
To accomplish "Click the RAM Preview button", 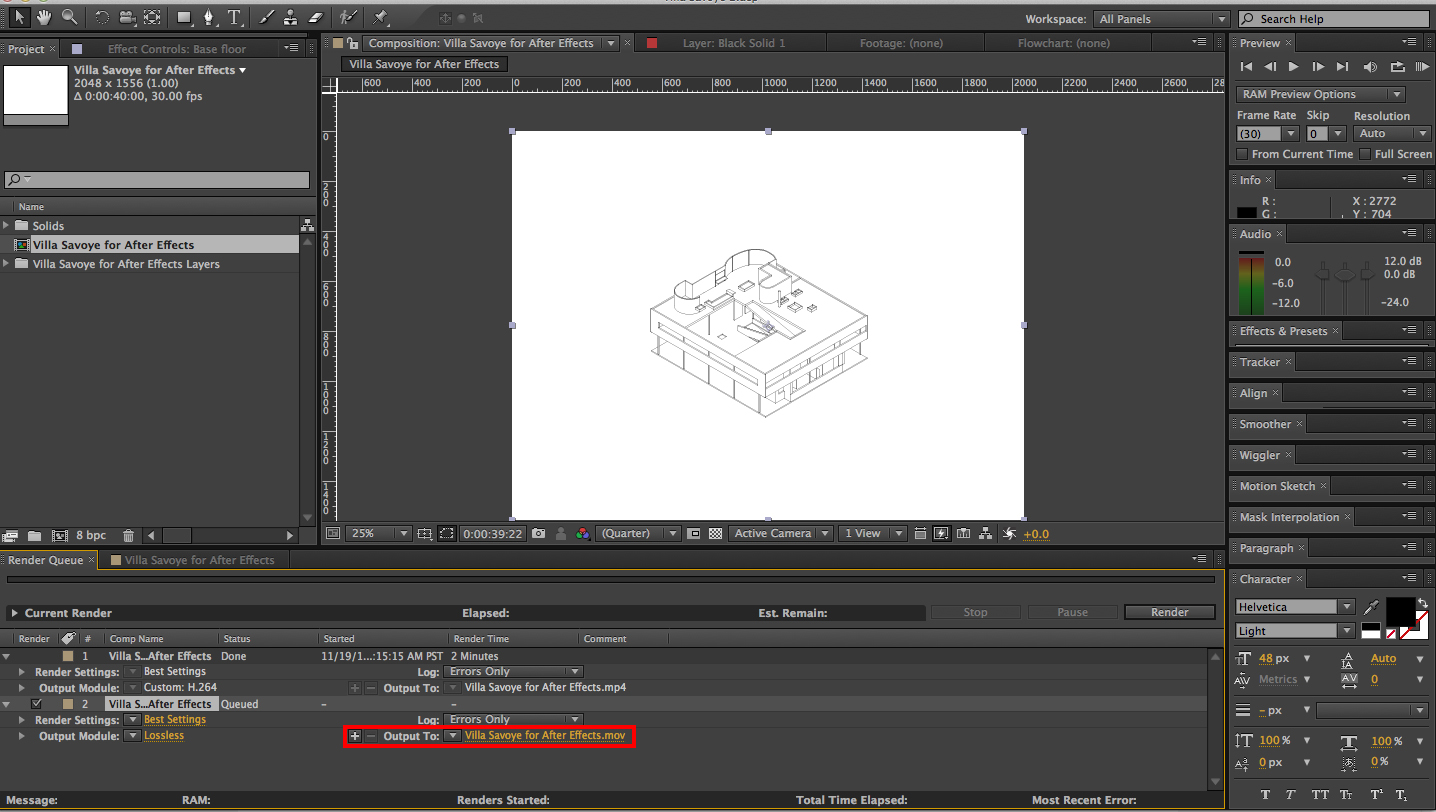I will click(1421, 66).
